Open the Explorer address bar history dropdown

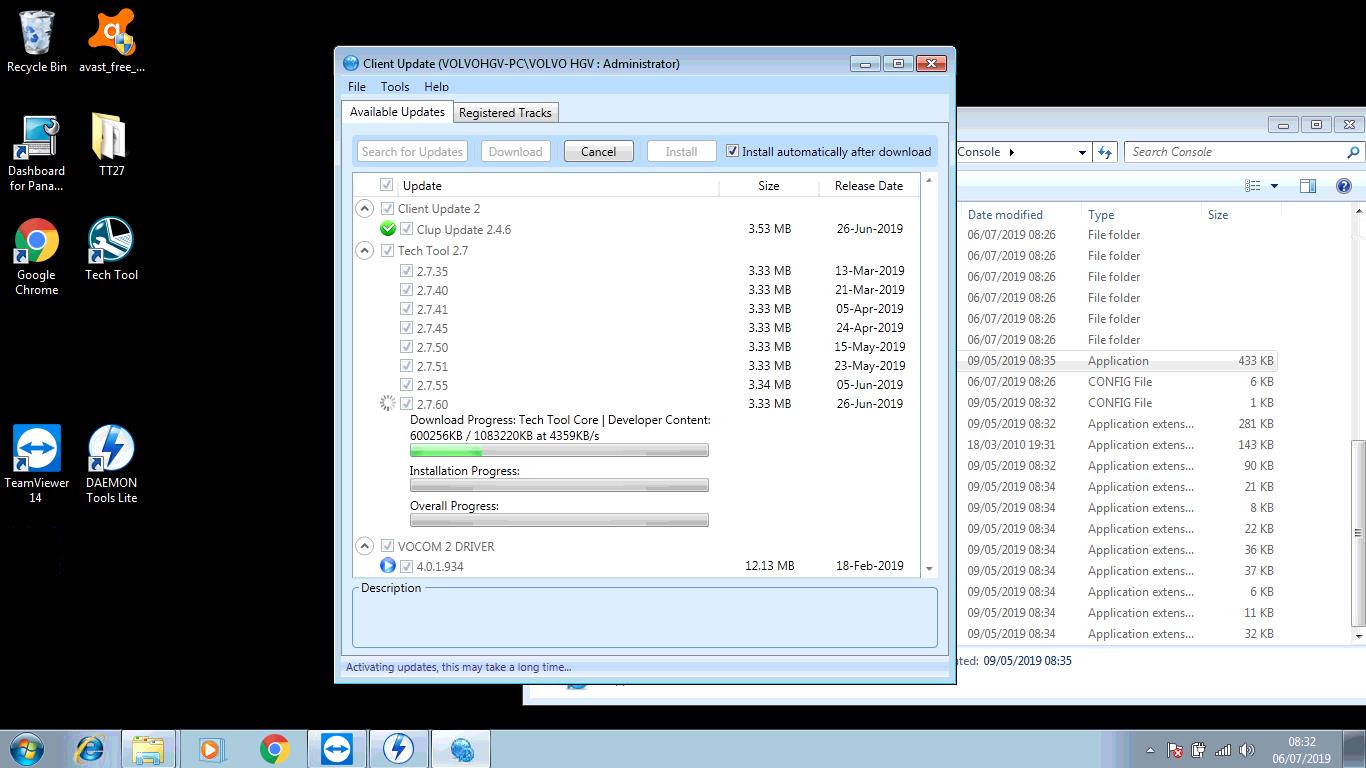(1082, 152)
